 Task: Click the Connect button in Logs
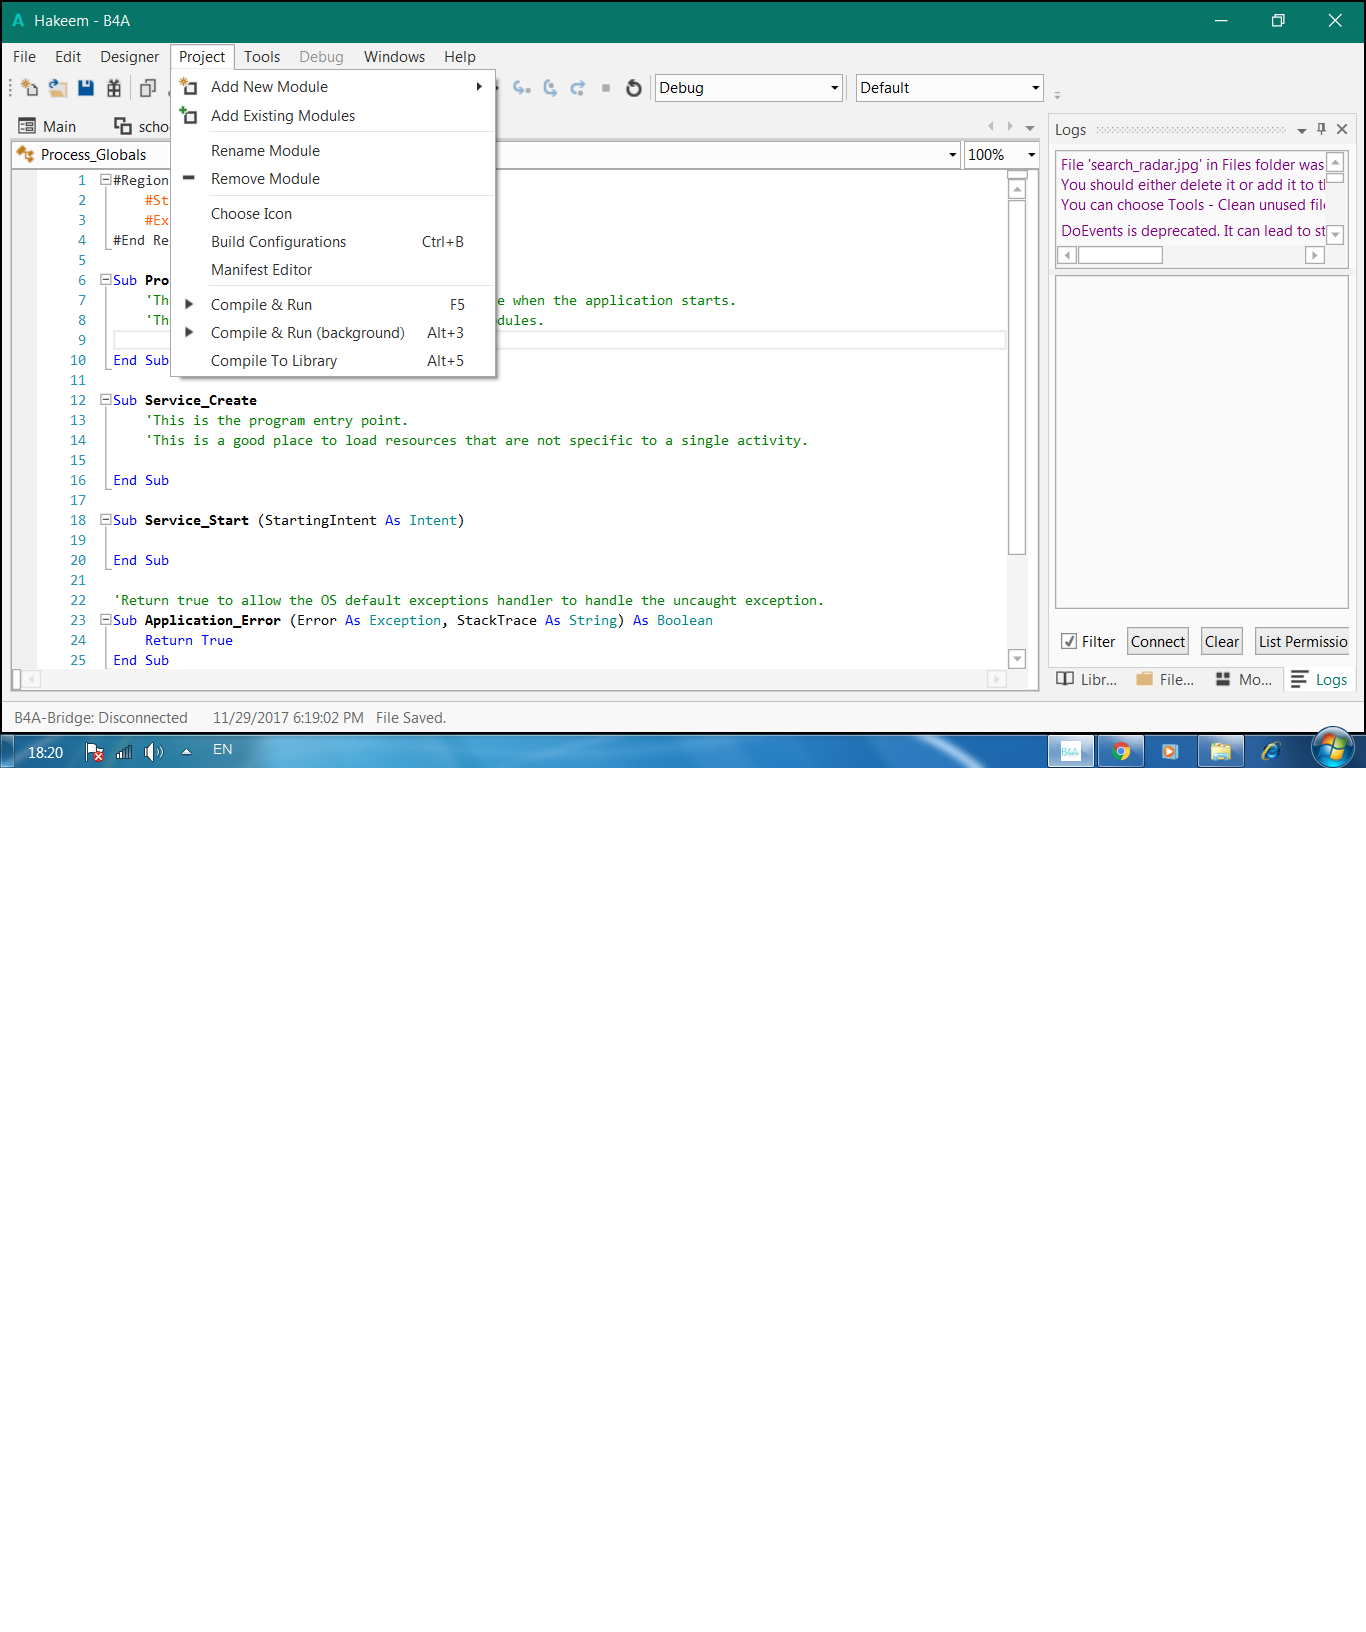pyautogui.click(x=1158, y=641)
